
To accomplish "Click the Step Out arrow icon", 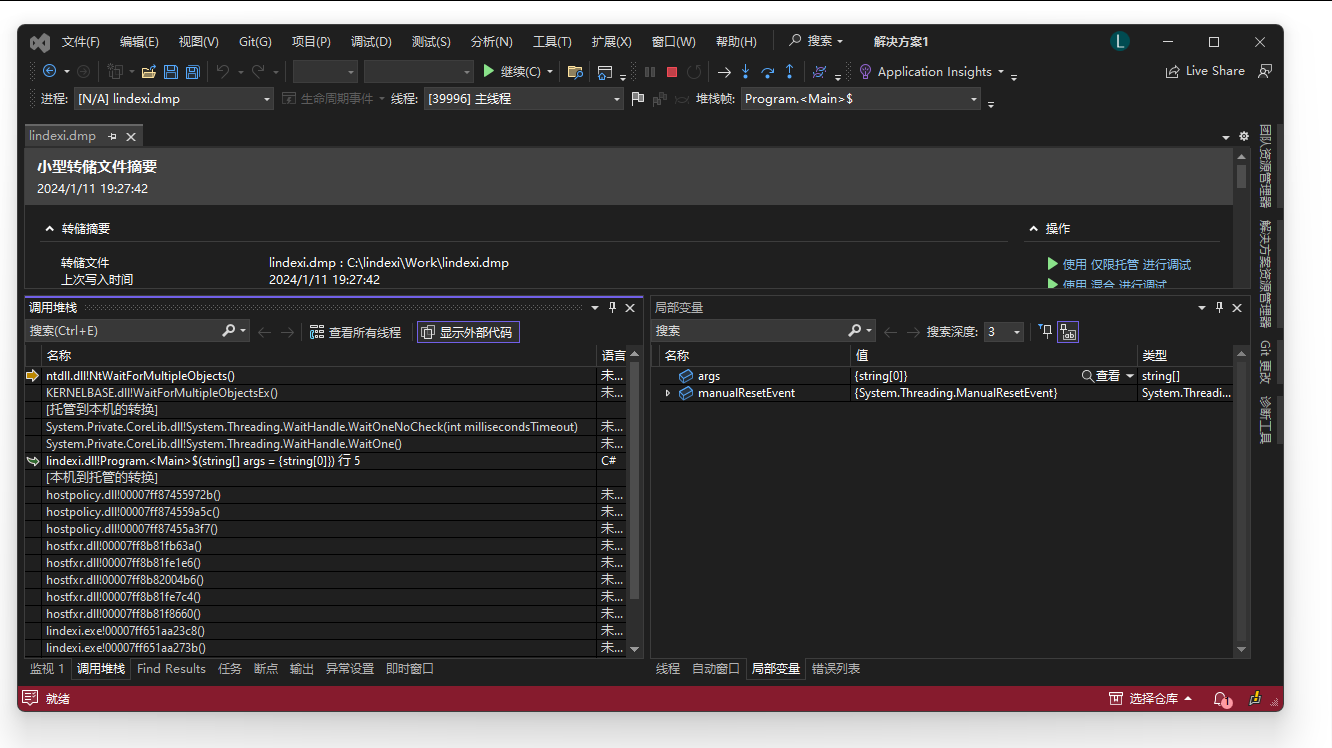I will point(789,72).
